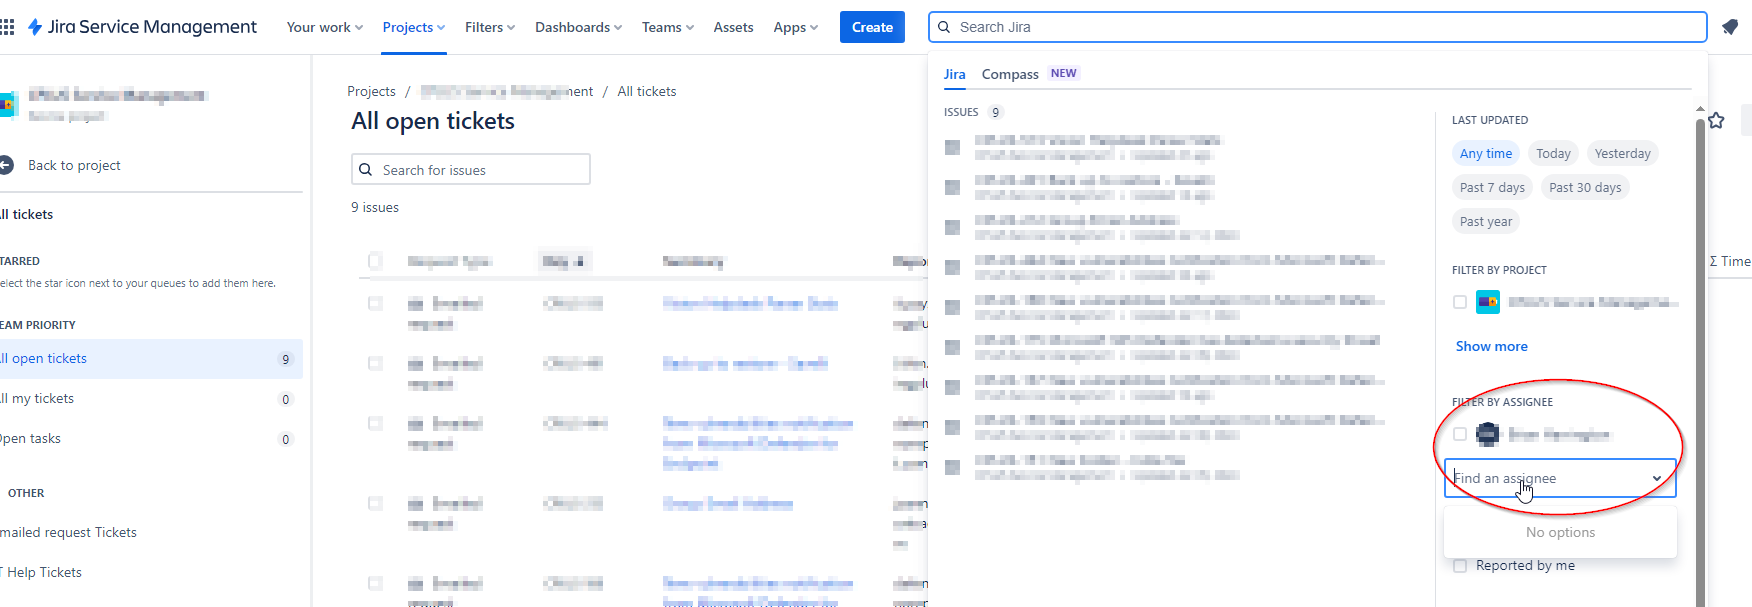Click the email icon in first ticket row
This screenshot has height=607, width=1752.
pos(415,304)
